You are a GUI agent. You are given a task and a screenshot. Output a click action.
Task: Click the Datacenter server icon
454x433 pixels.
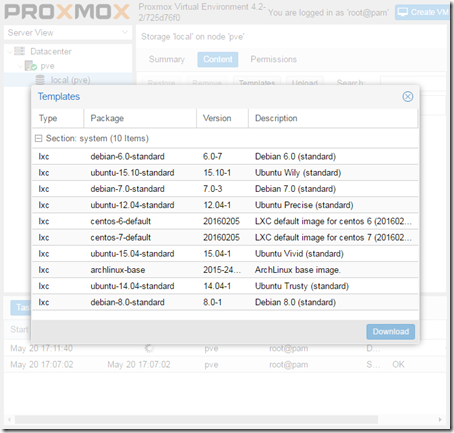click(x=20, y=51)
